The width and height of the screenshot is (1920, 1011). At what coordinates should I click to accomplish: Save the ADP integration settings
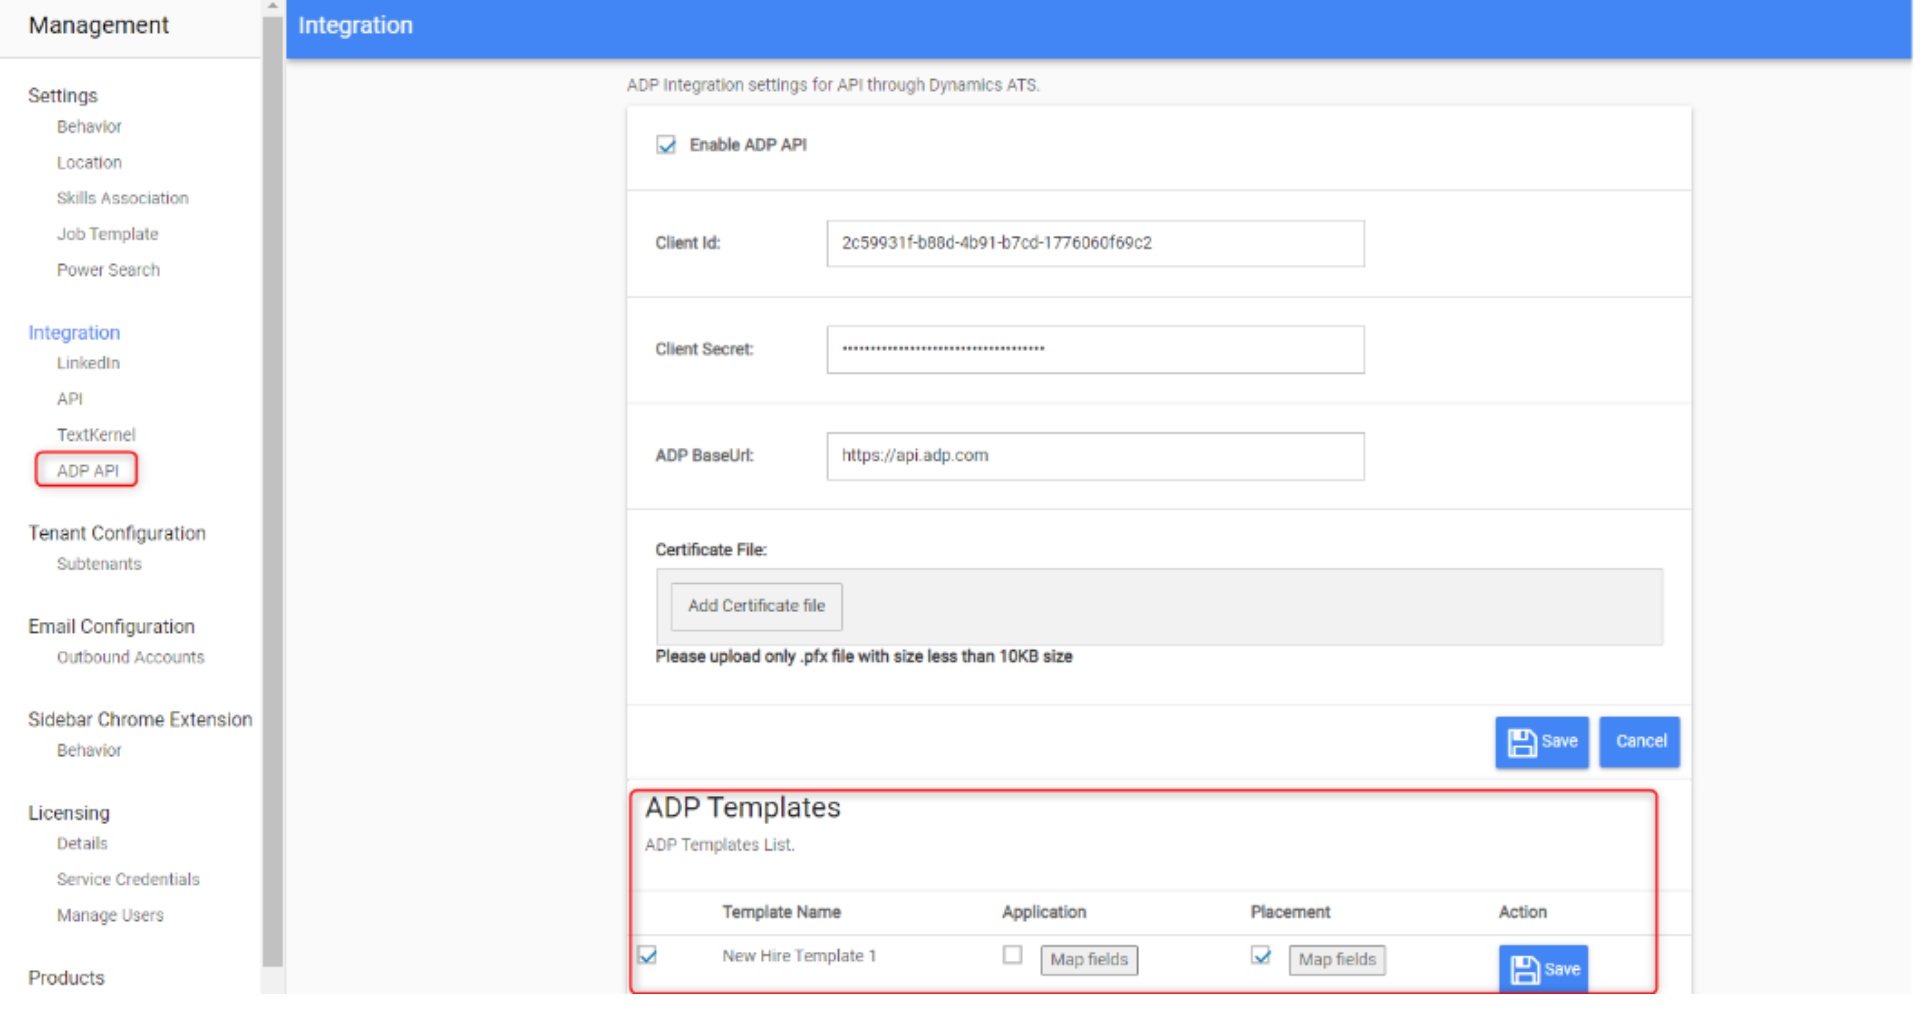point(1541,742)
